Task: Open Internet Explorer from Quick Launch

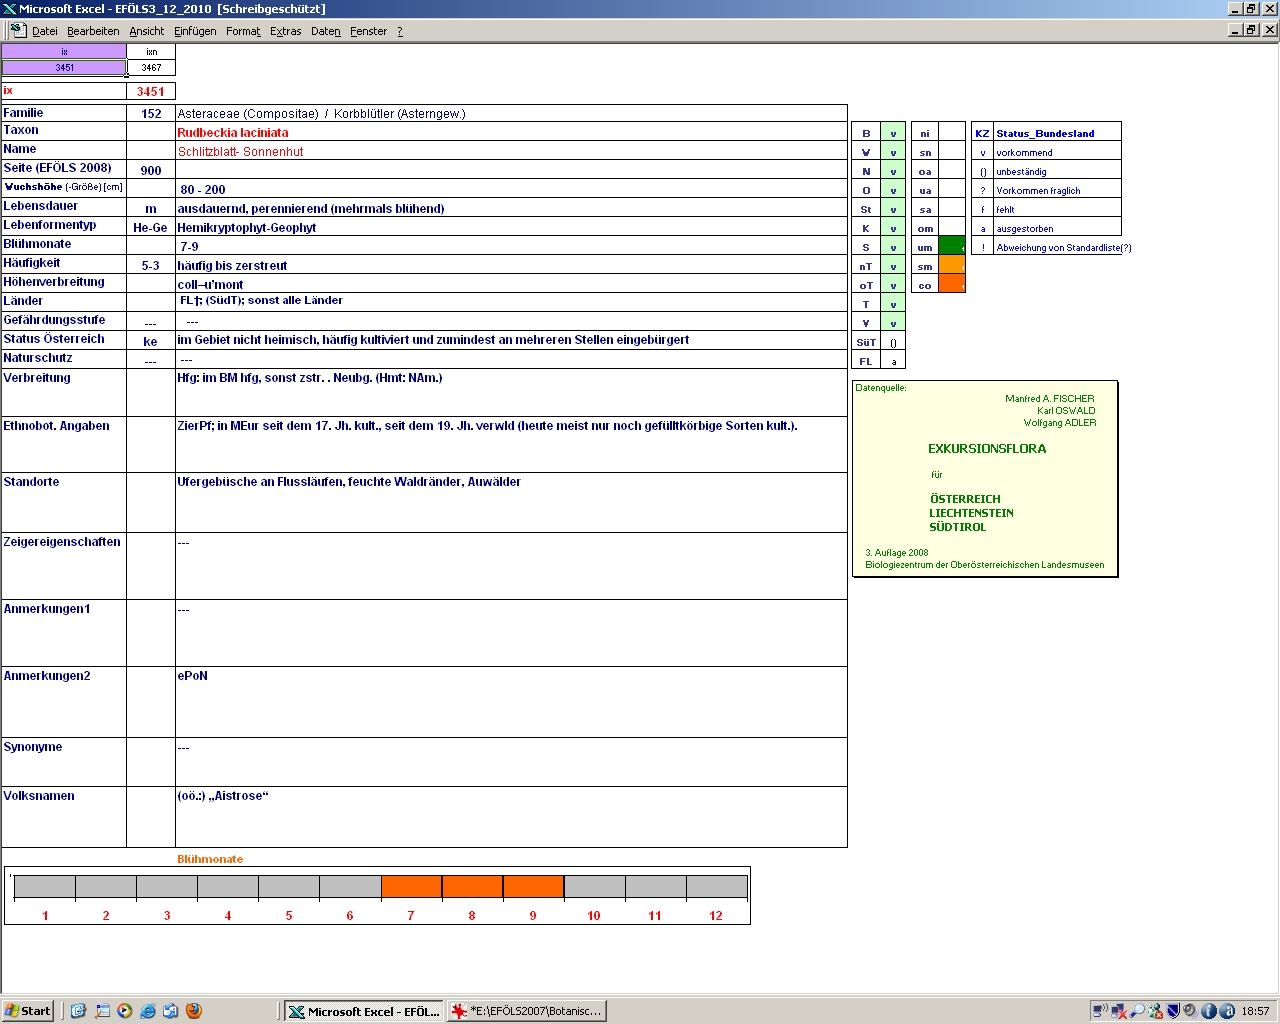Action: 148,1011
